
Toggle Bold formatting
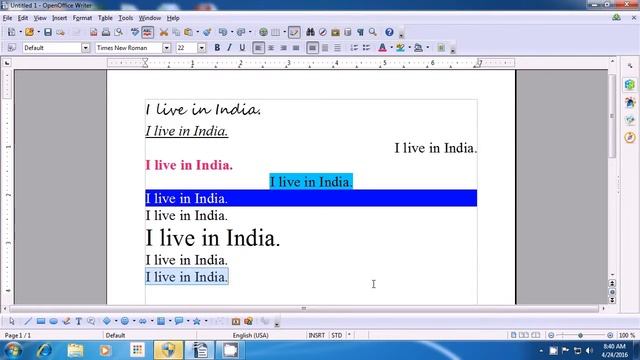point(217,48)
